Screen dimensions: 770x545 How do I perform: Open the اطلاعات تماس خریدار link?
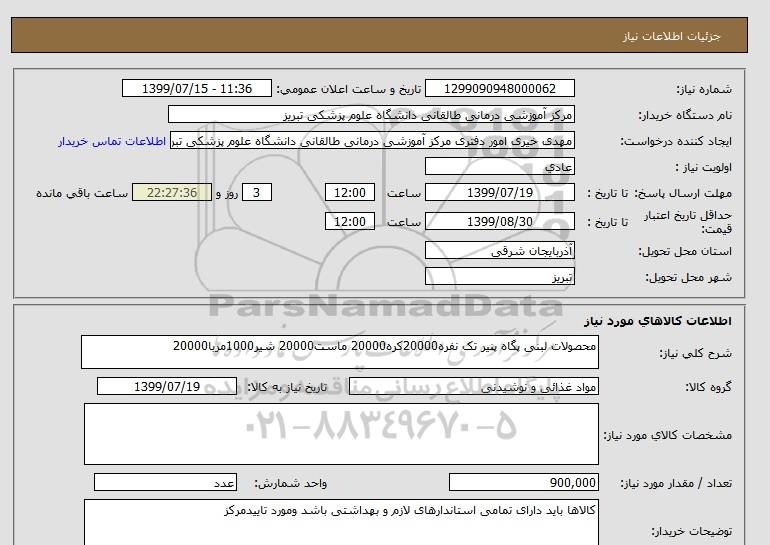pos(112,141)
